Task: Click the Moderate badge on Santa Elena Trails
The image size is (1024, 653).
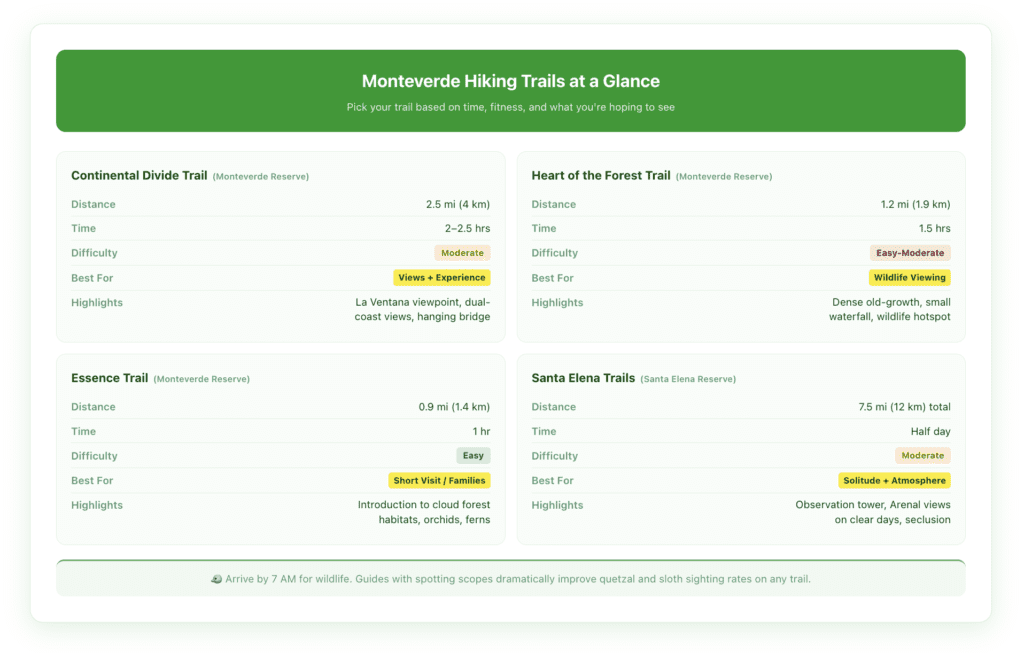Action: click(922, 455)
